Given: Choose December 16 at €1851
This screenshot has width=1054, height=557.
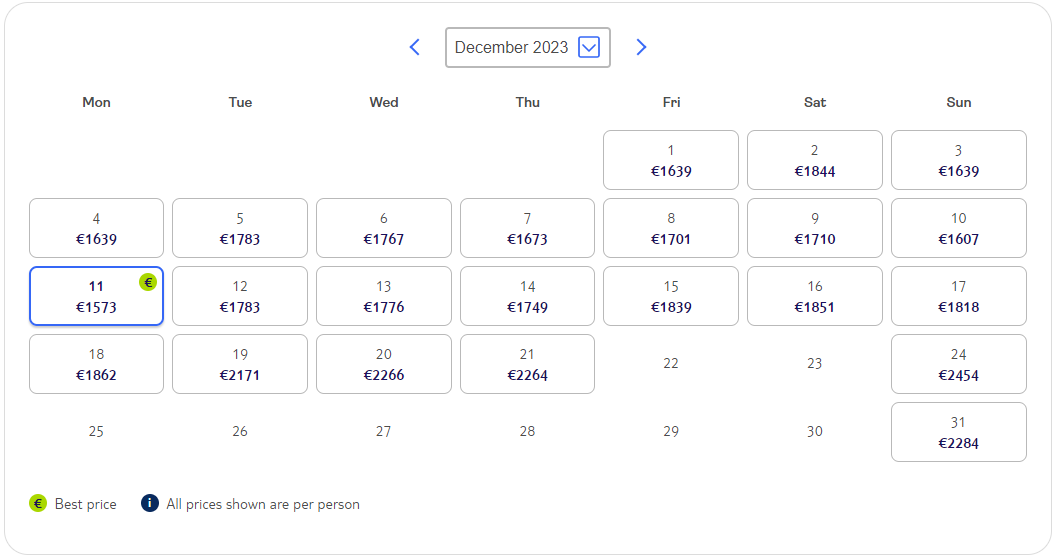Looking at the screenshot, I should pos(815,296).
